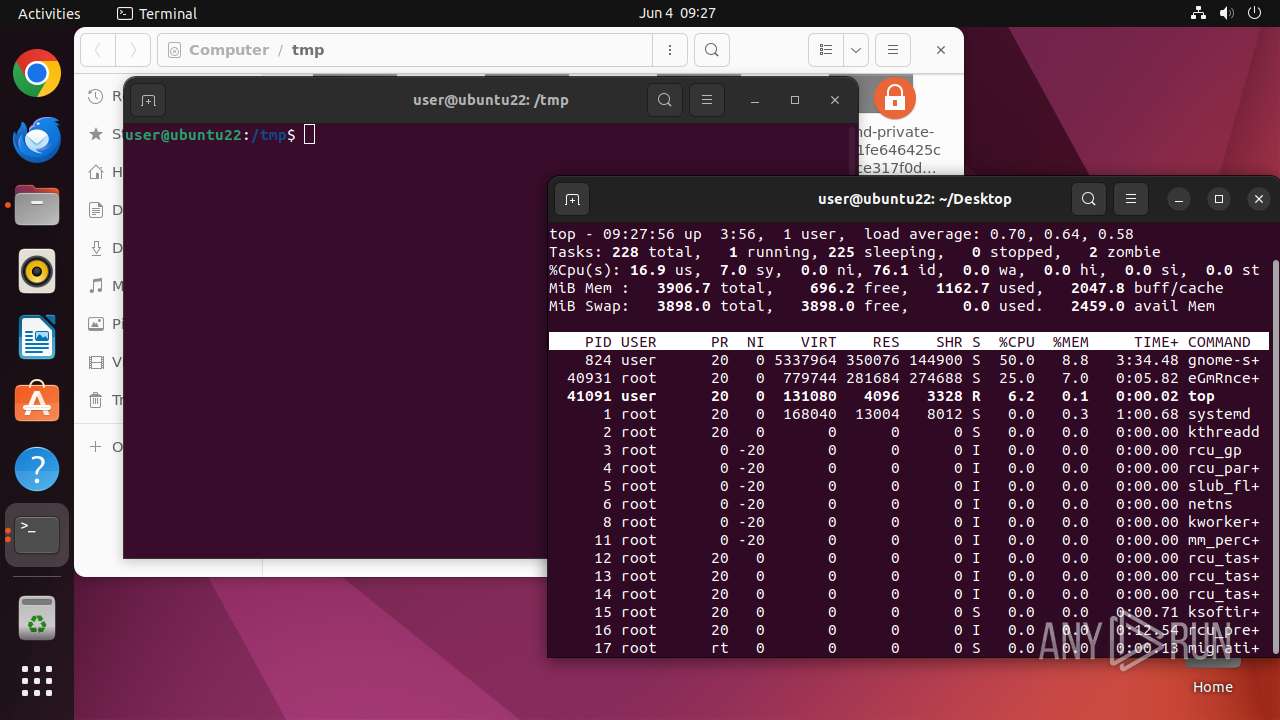Click the PID column header in top
1280x720 pixels.
598,342
